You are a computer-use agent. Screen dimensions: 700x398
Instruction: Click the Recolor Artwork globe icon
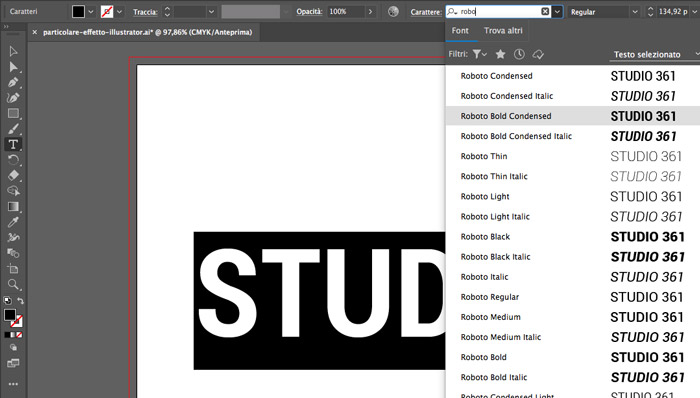point(393,12)
